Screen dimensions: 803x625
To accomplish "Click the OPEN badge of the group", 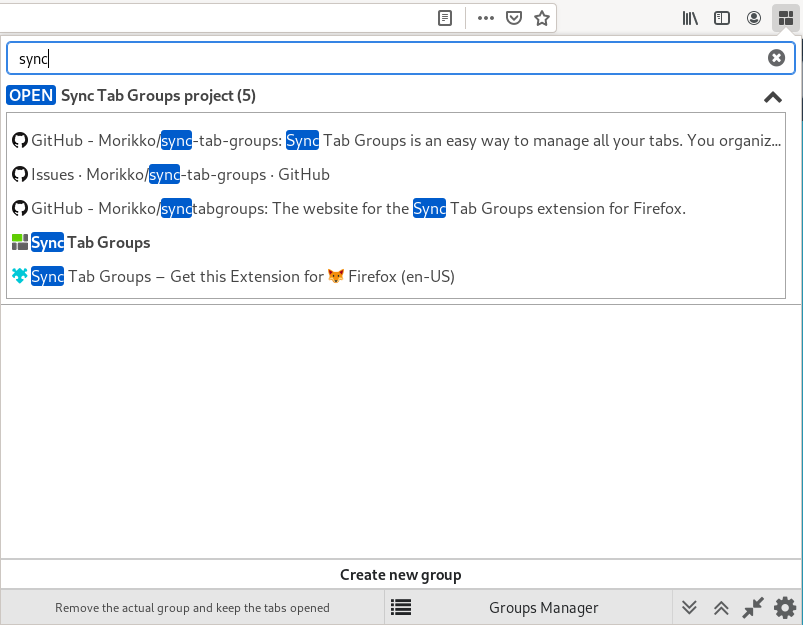I will pyautogui.click(x=31, y=95).
